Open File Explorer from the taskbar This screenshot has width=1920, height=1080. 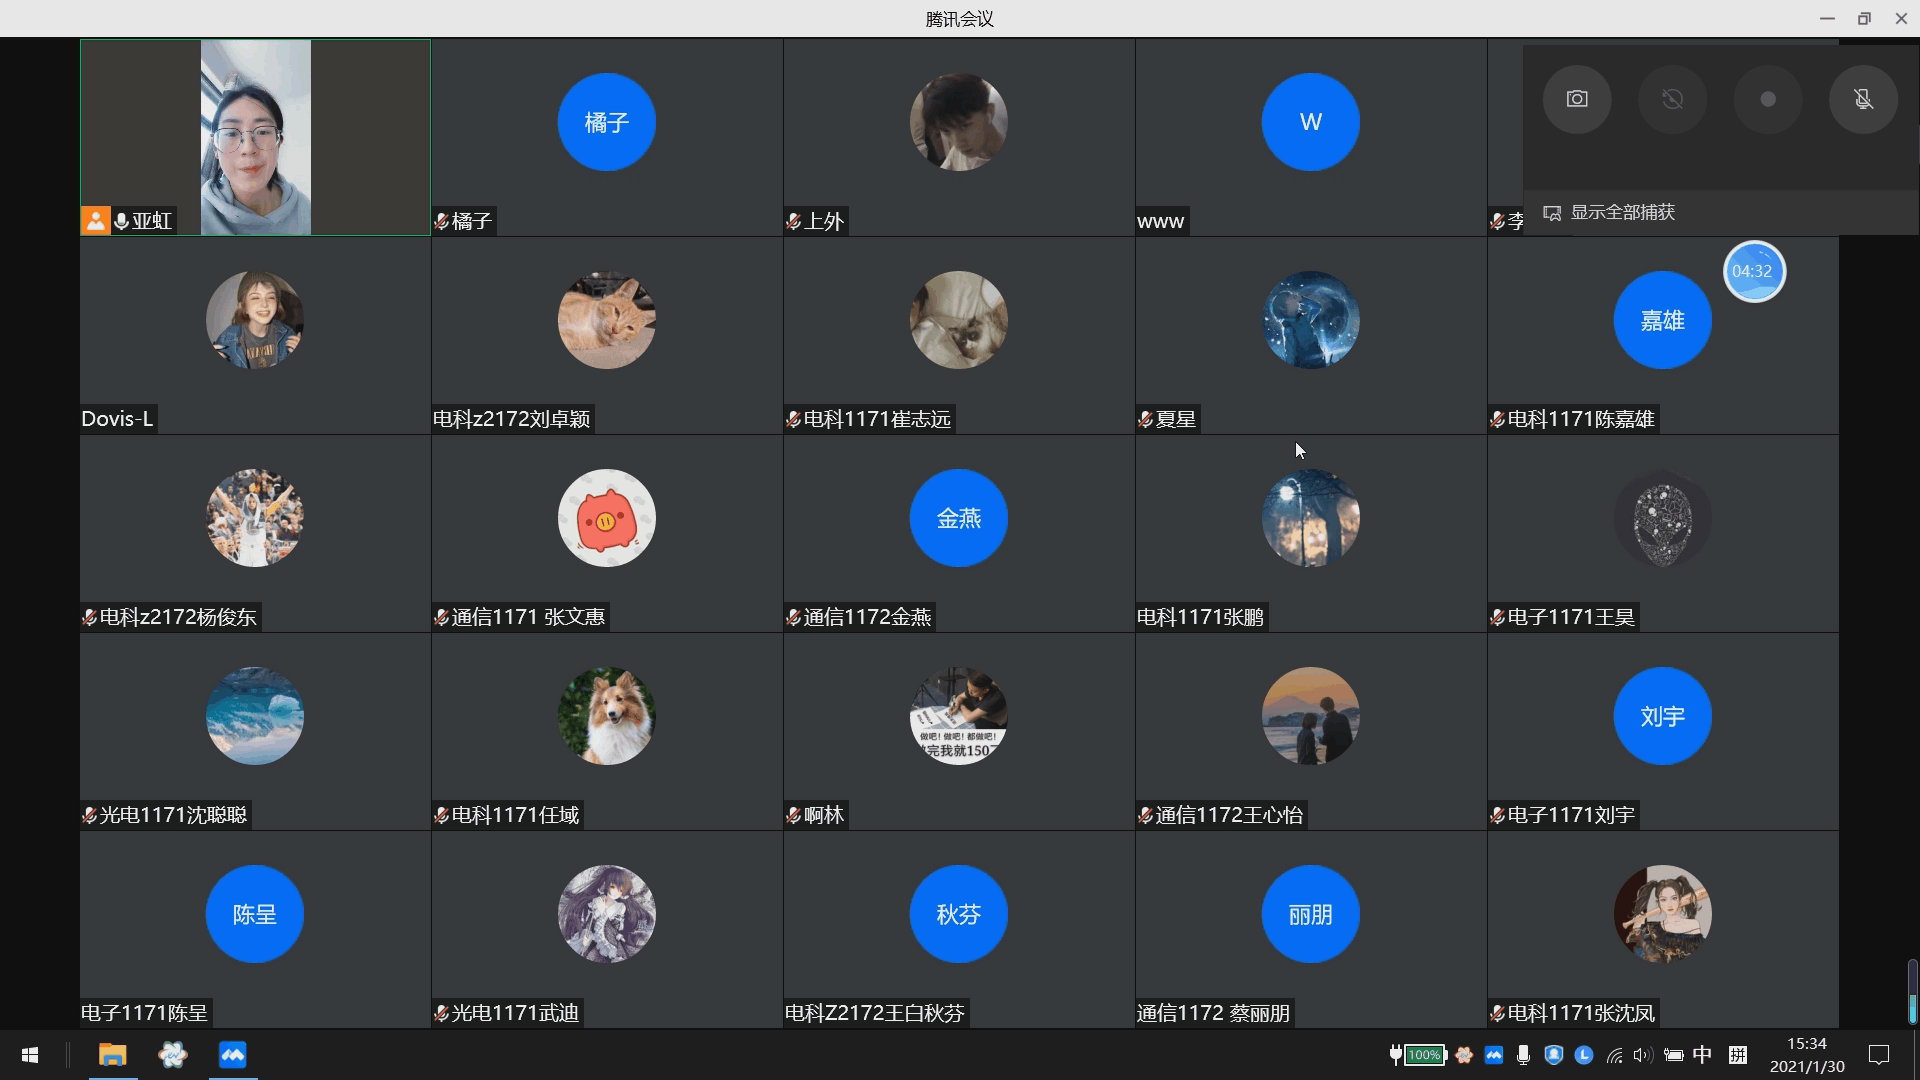[113, 1055]
